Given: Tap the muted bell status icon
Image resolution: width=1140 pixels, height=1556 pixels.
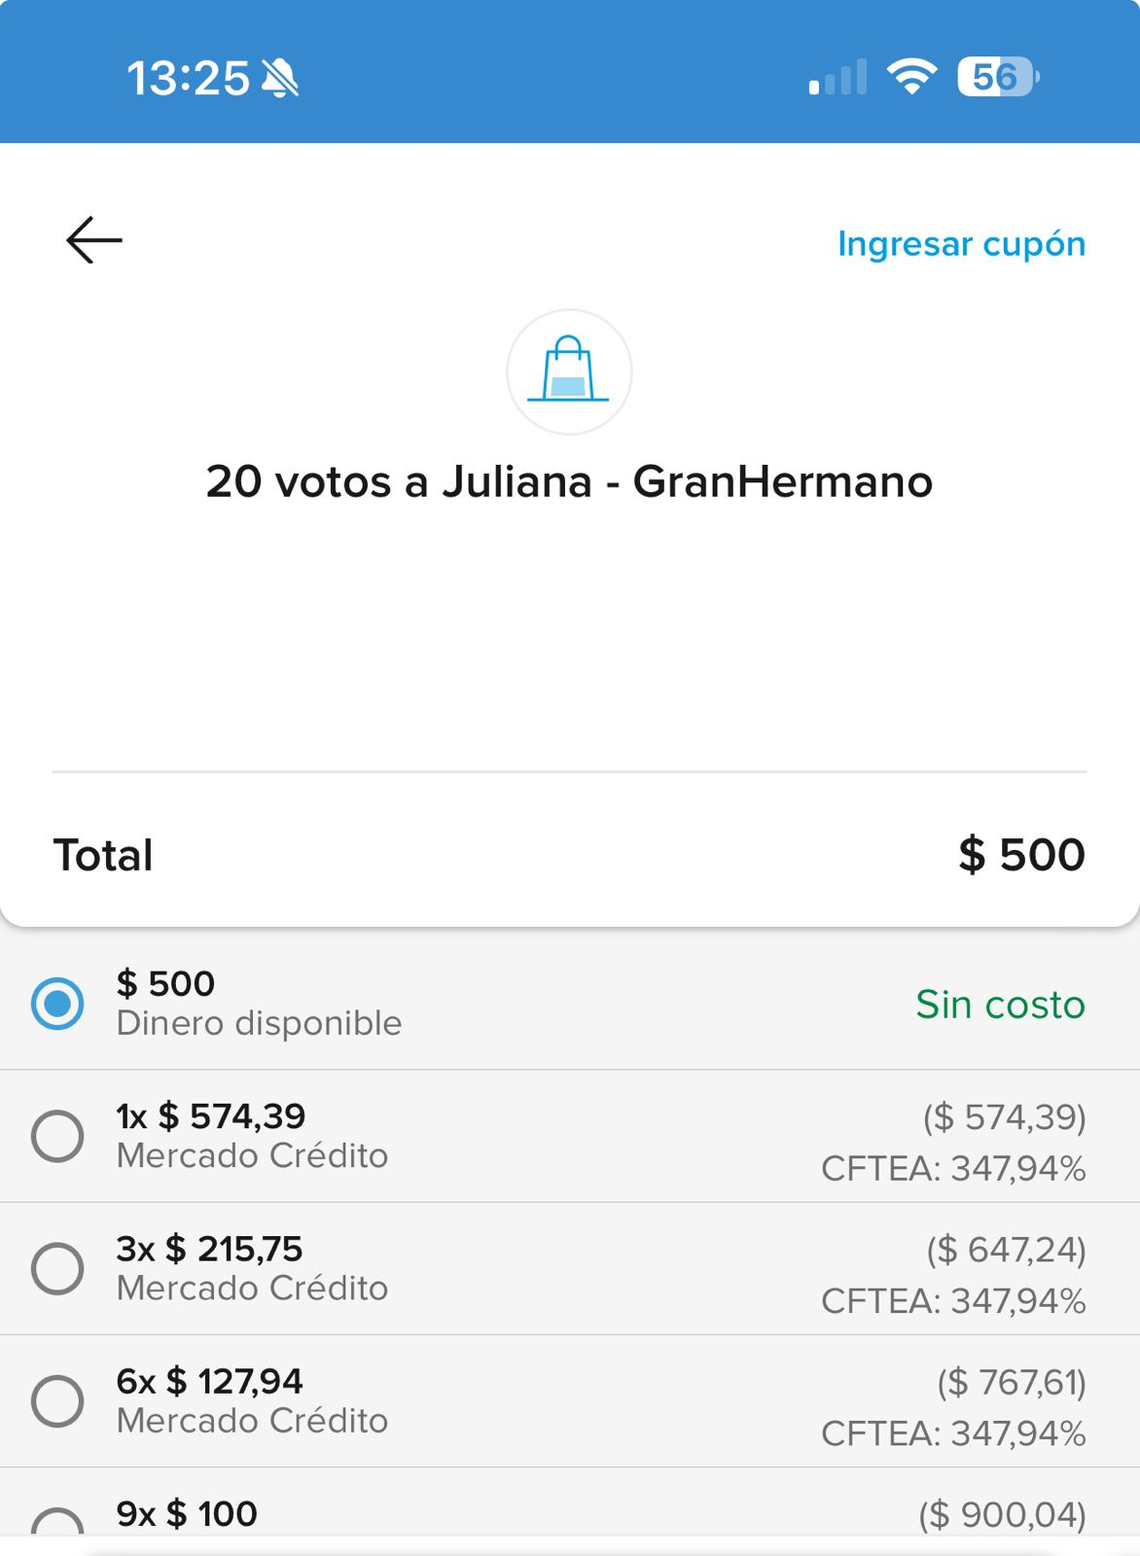Looking at the screenshot, I should coord(280,78).
